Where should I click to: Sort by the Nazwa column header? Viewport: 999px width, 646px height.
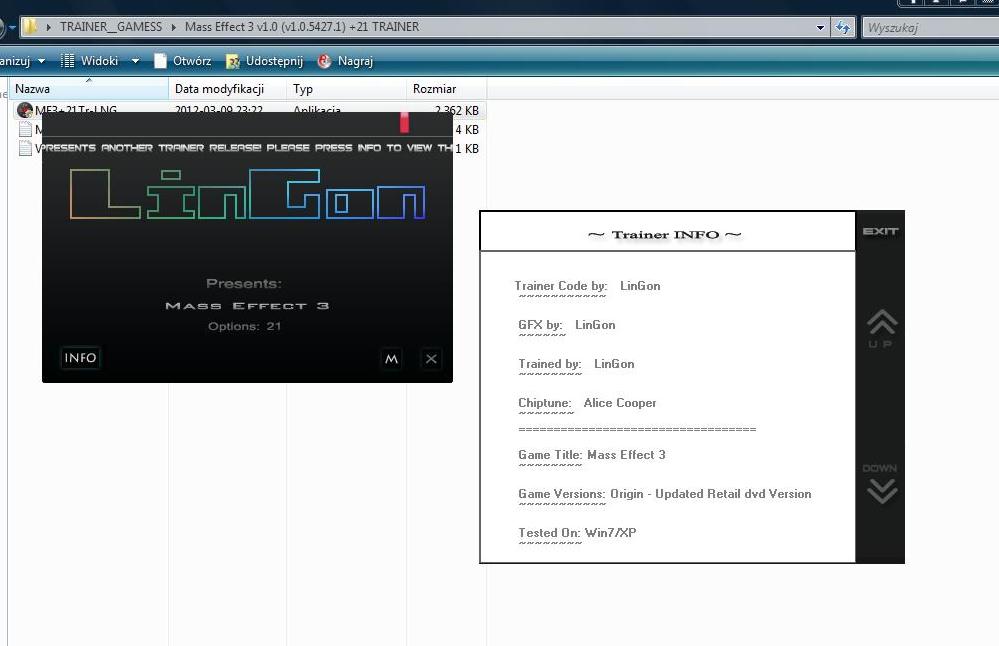pos(89,89)
